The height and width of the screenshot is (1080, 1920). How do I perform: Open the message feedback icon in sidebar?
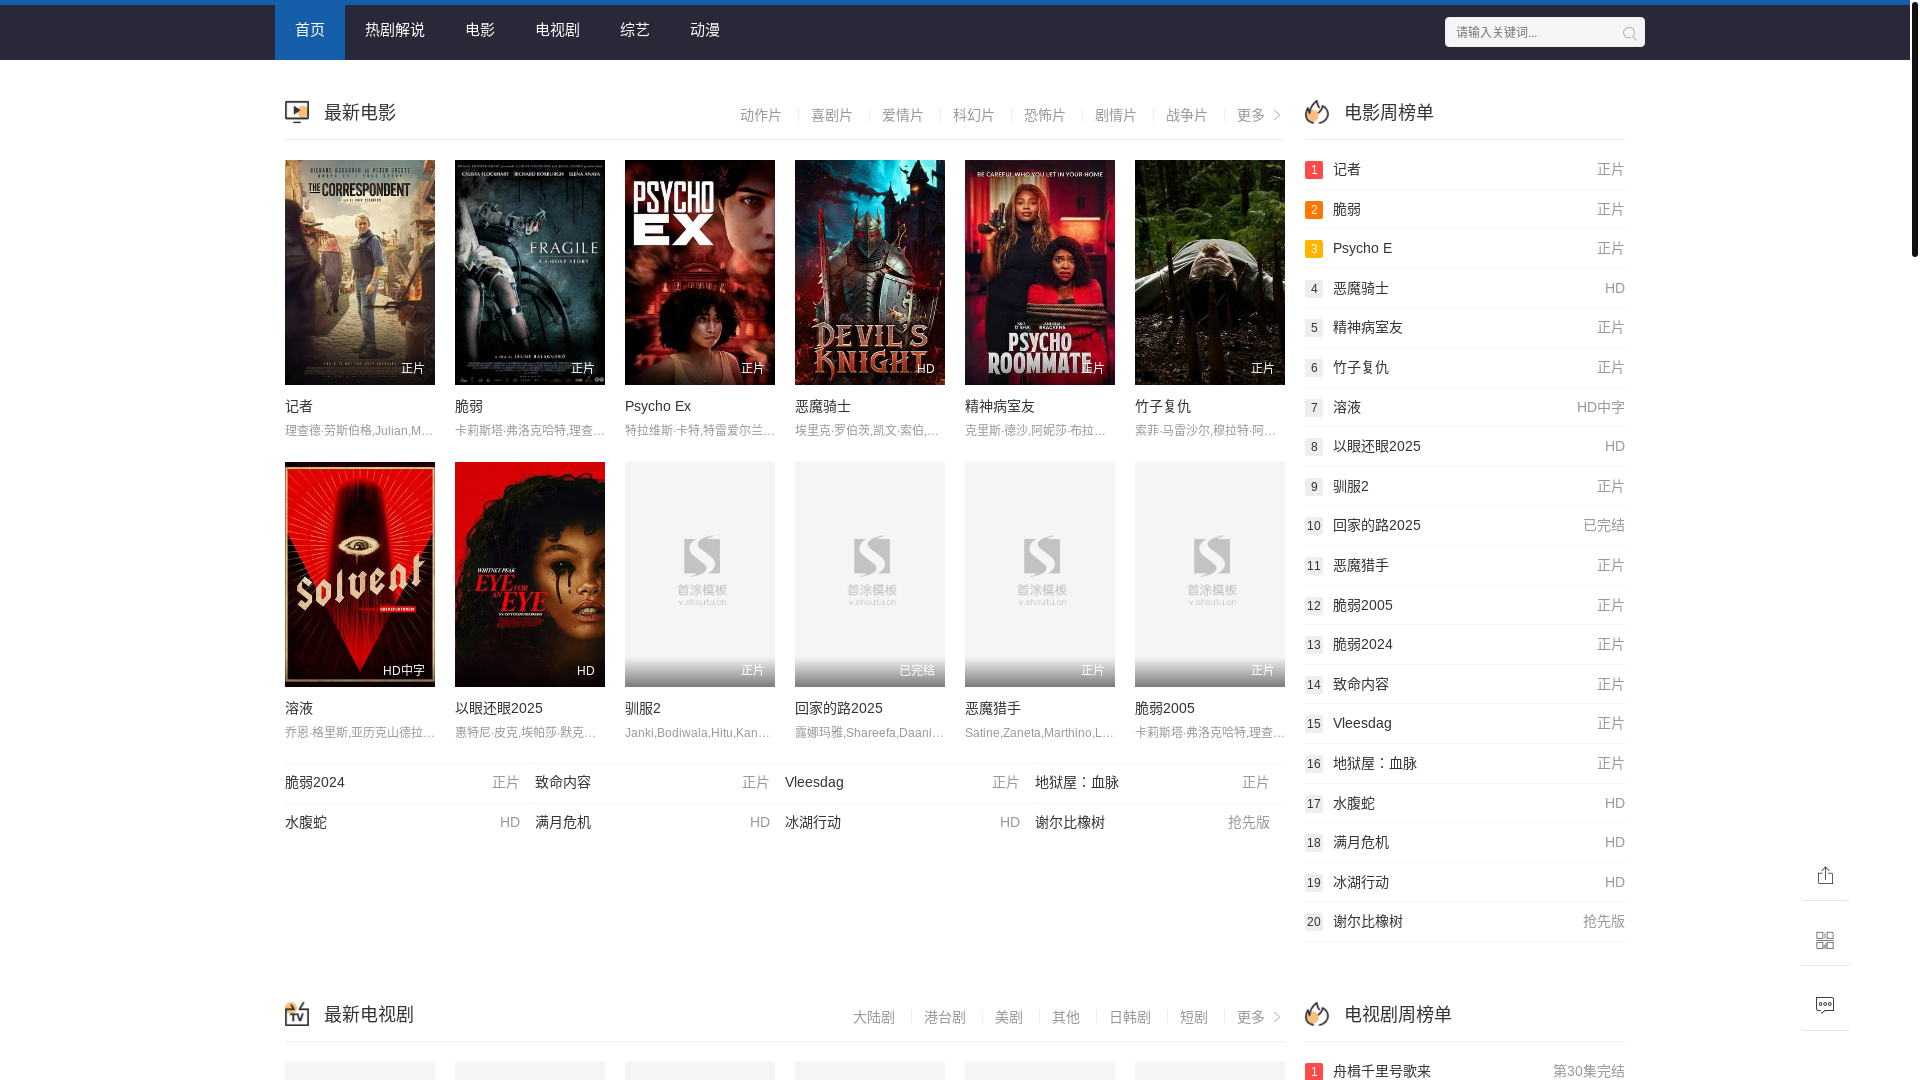tap(1825, 1006)
